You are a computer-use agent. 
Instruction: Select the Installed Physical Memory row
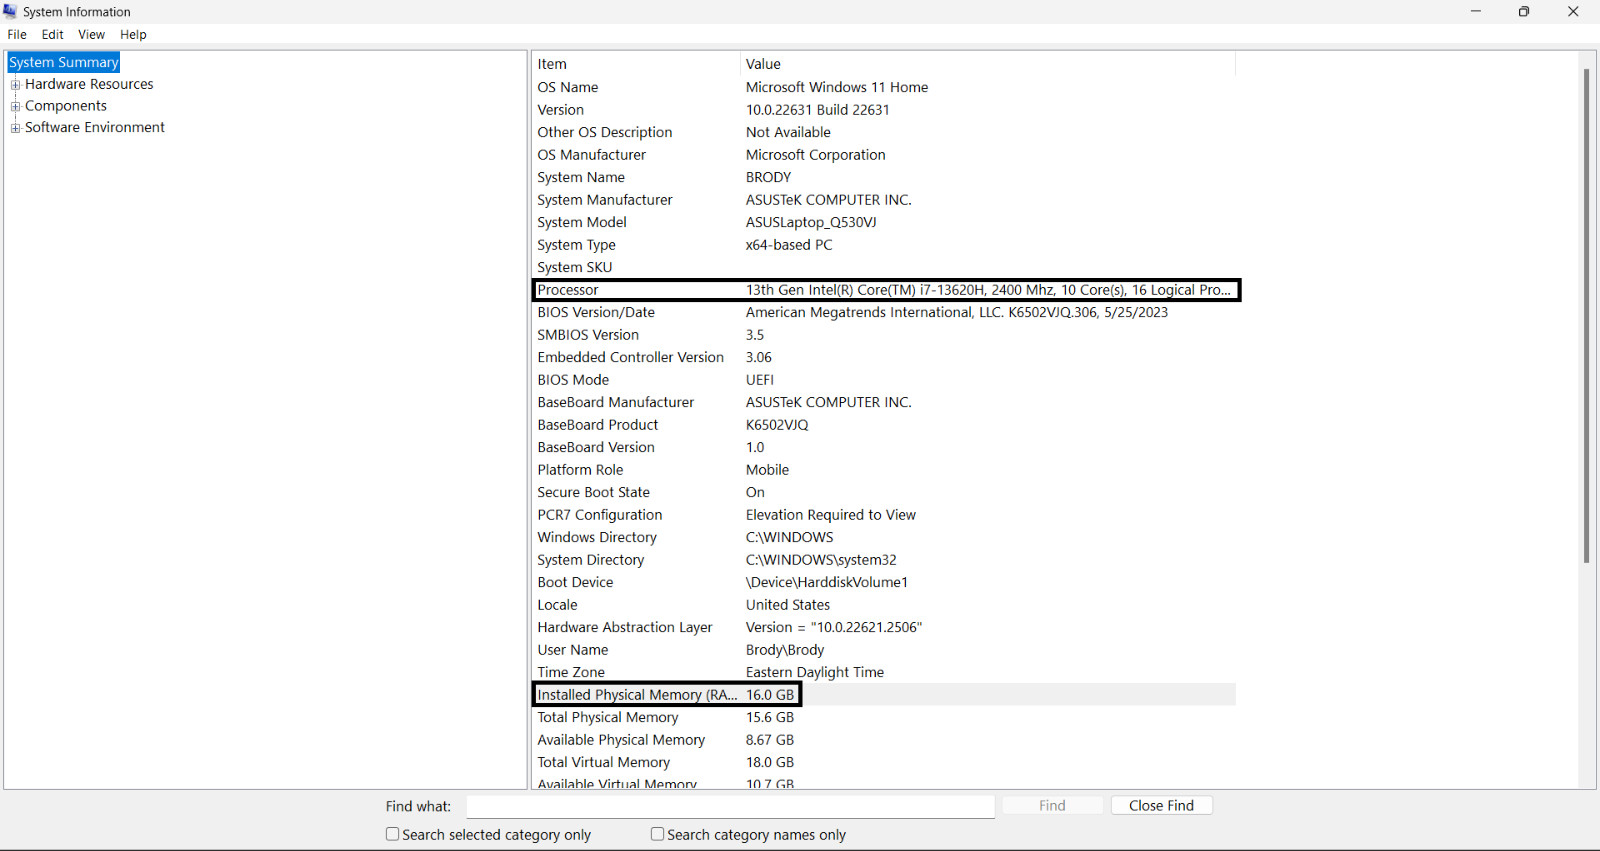885,695
